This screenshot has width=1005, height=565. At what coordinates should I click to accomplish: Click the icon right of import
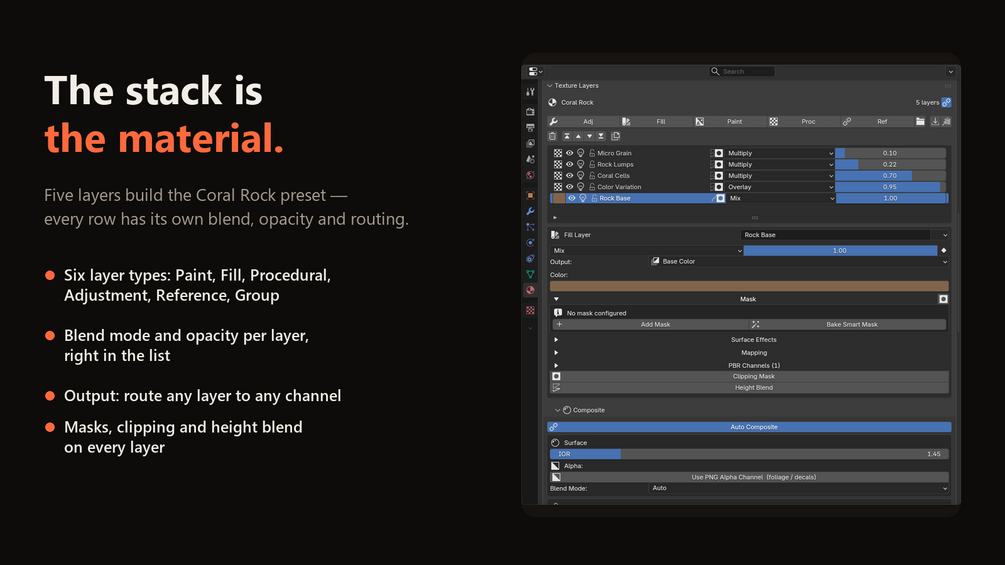pyautogui.click(x=947, y=121)
